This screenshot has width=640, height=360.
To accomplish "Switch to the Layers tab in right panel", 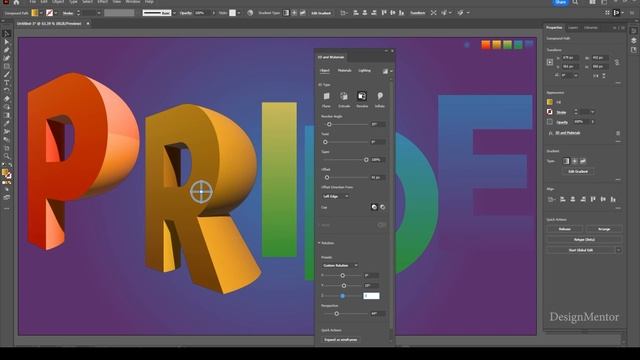I will (573, 28).
